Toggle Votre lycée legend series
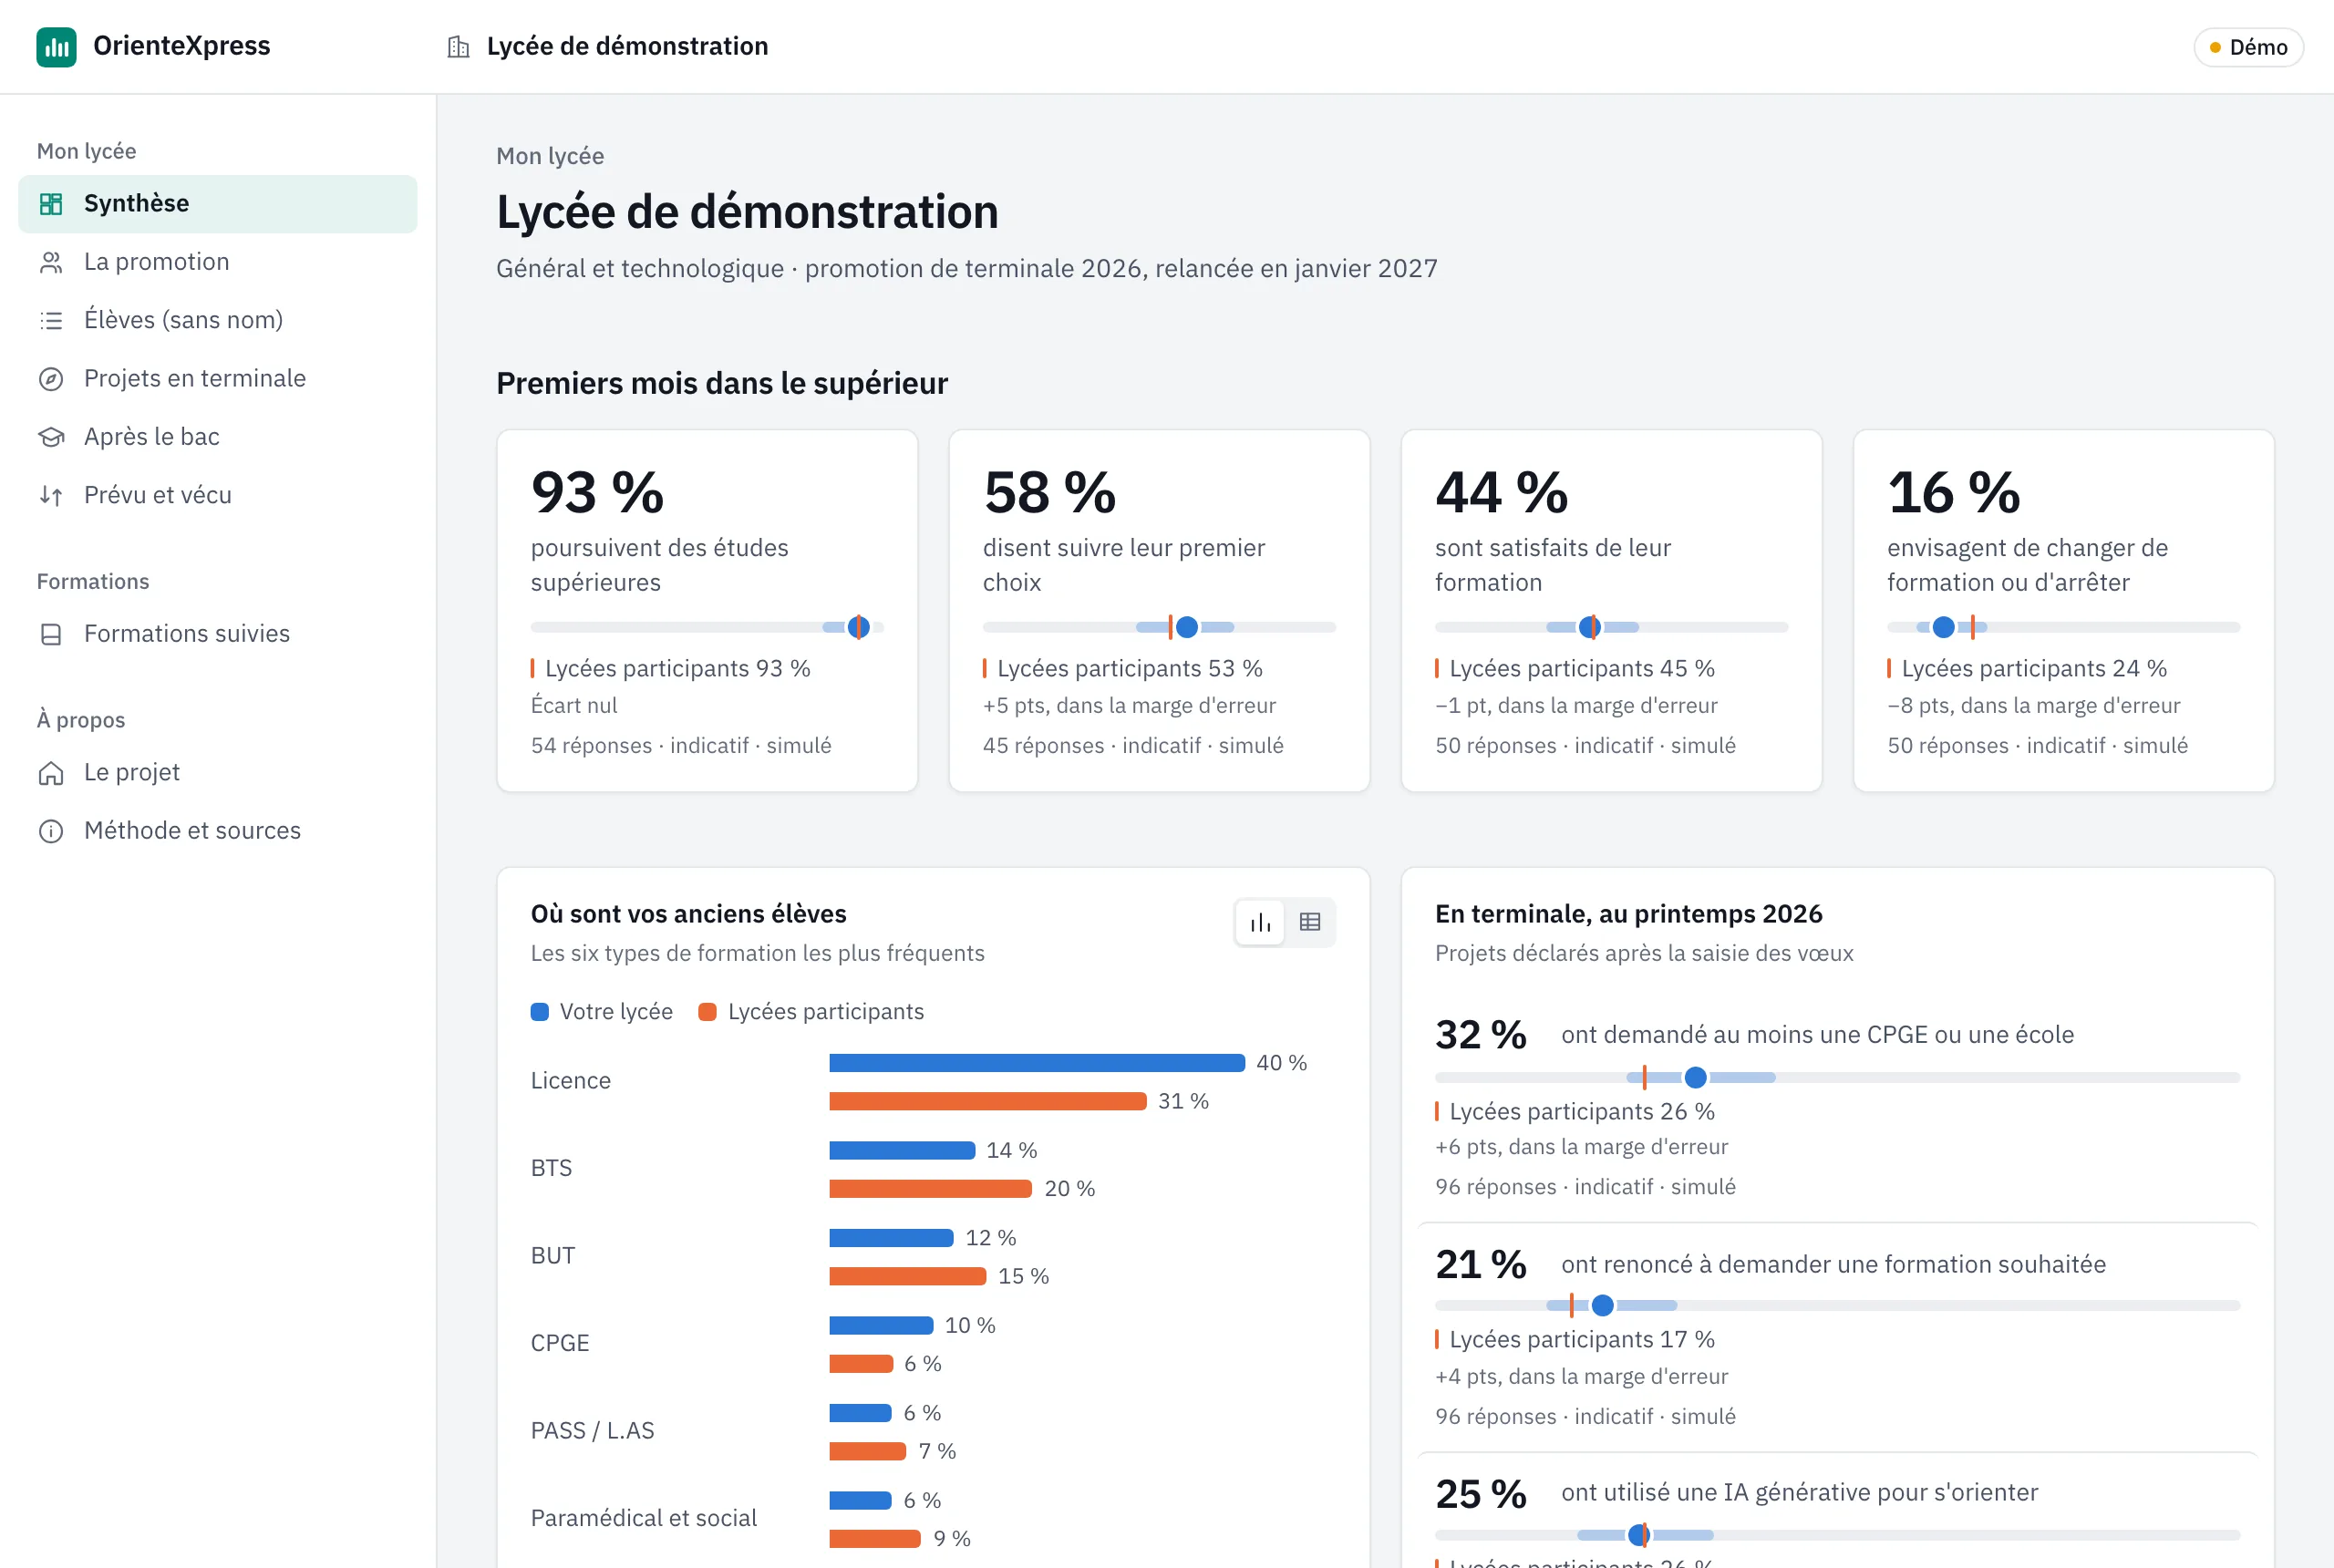The image size is (2334, 1568). click(601, 1012)
